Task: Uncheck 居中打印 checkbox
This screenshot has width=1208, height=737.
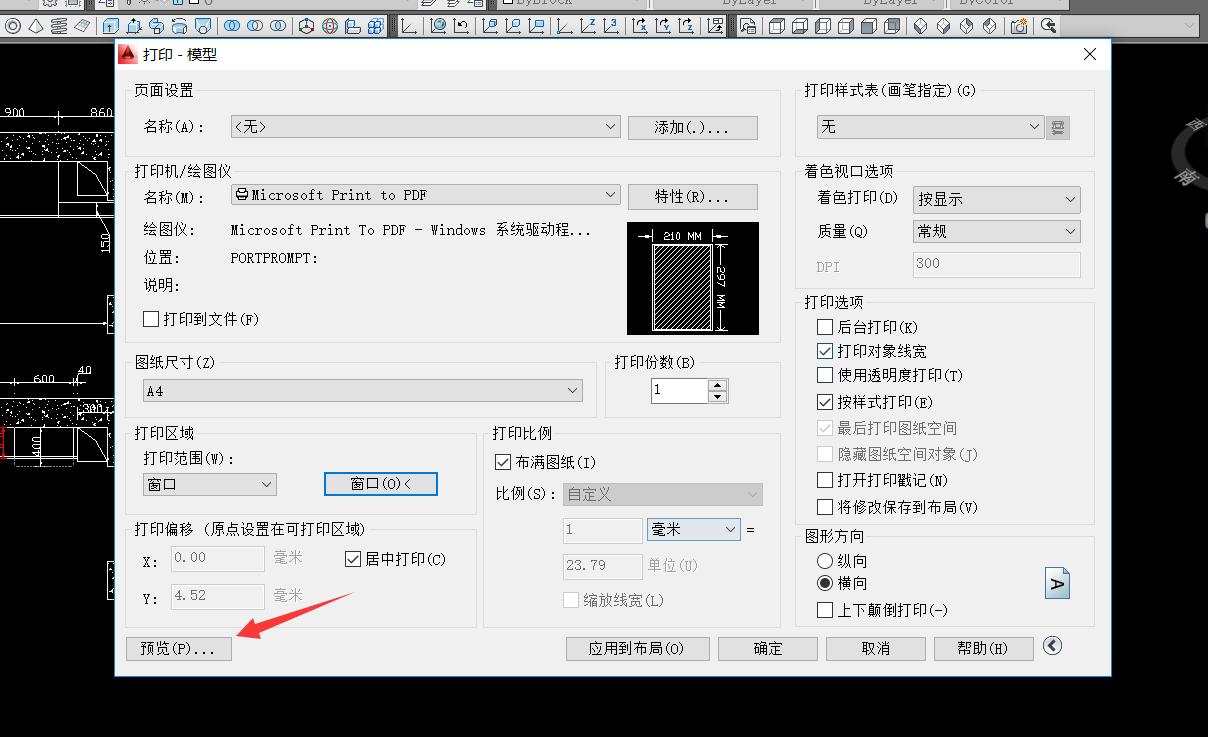Action: (352, 559)
